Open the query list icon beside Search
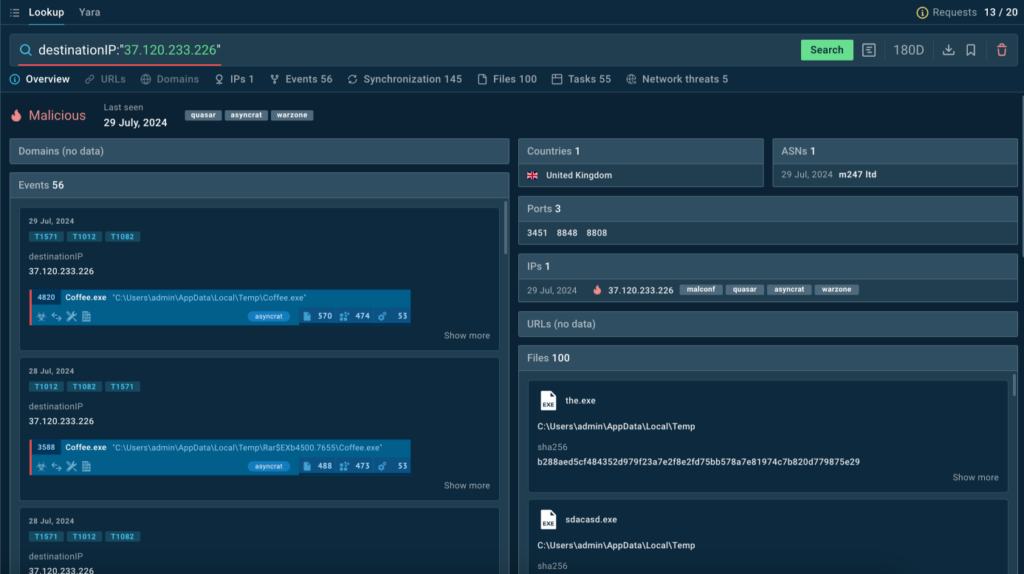 (x=869, y=50)
